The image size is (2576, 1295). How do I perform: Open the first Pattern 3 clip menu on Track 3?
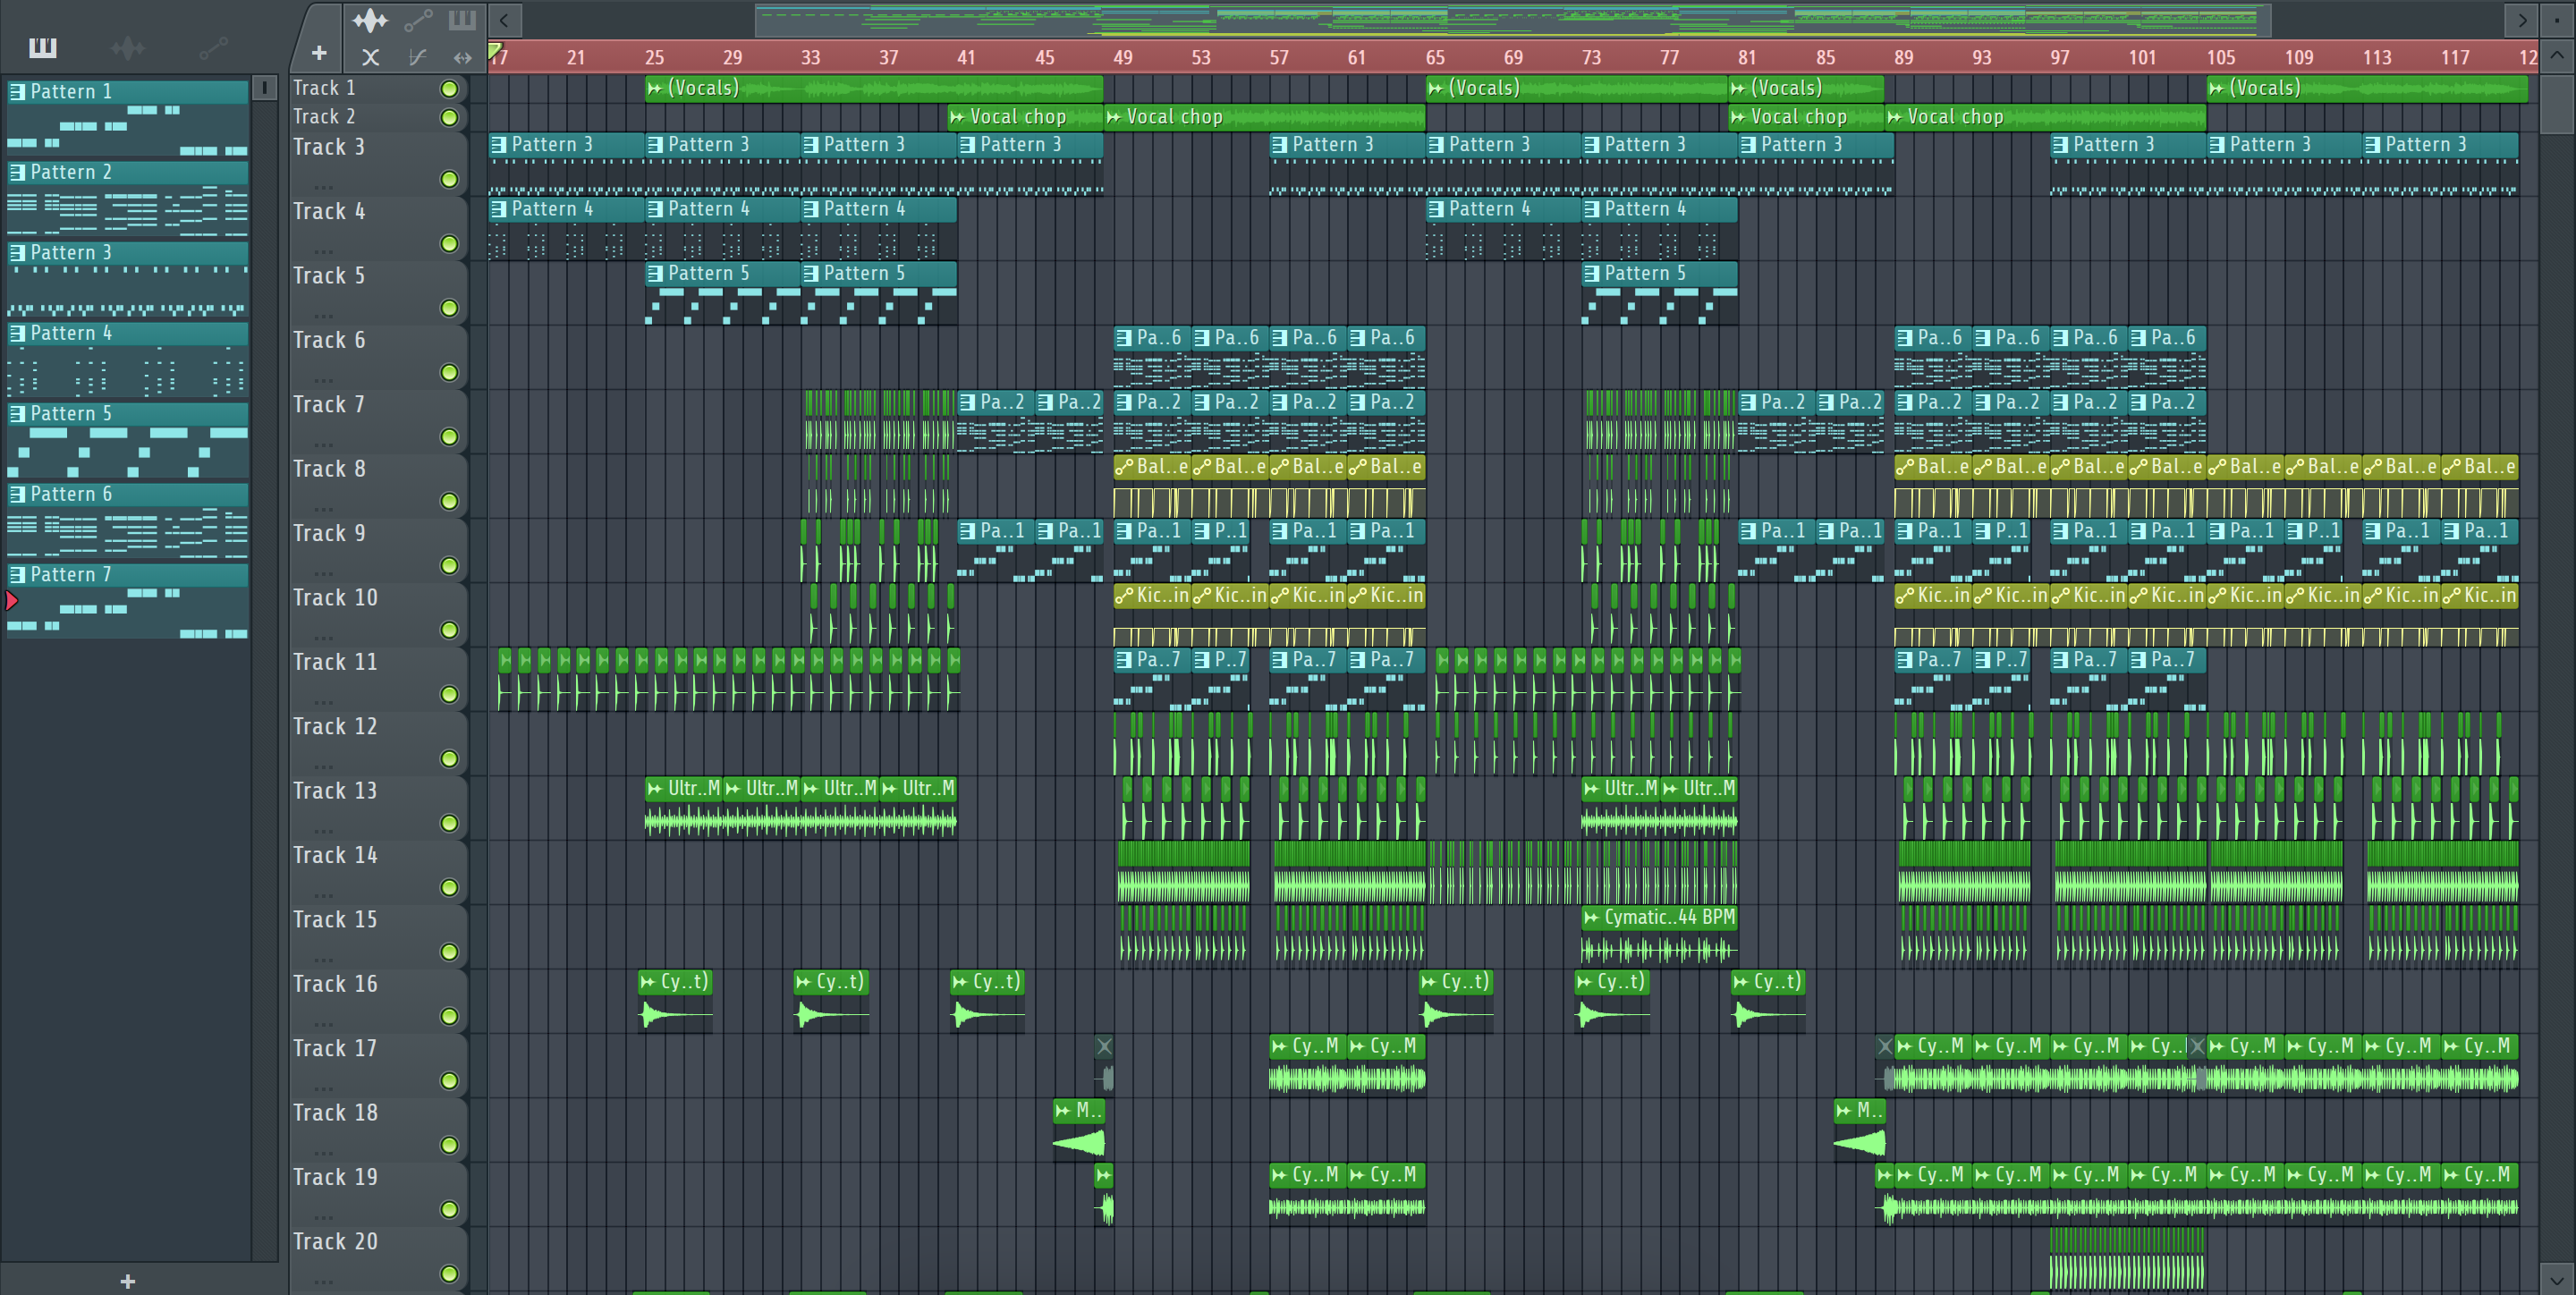point(499,144)
